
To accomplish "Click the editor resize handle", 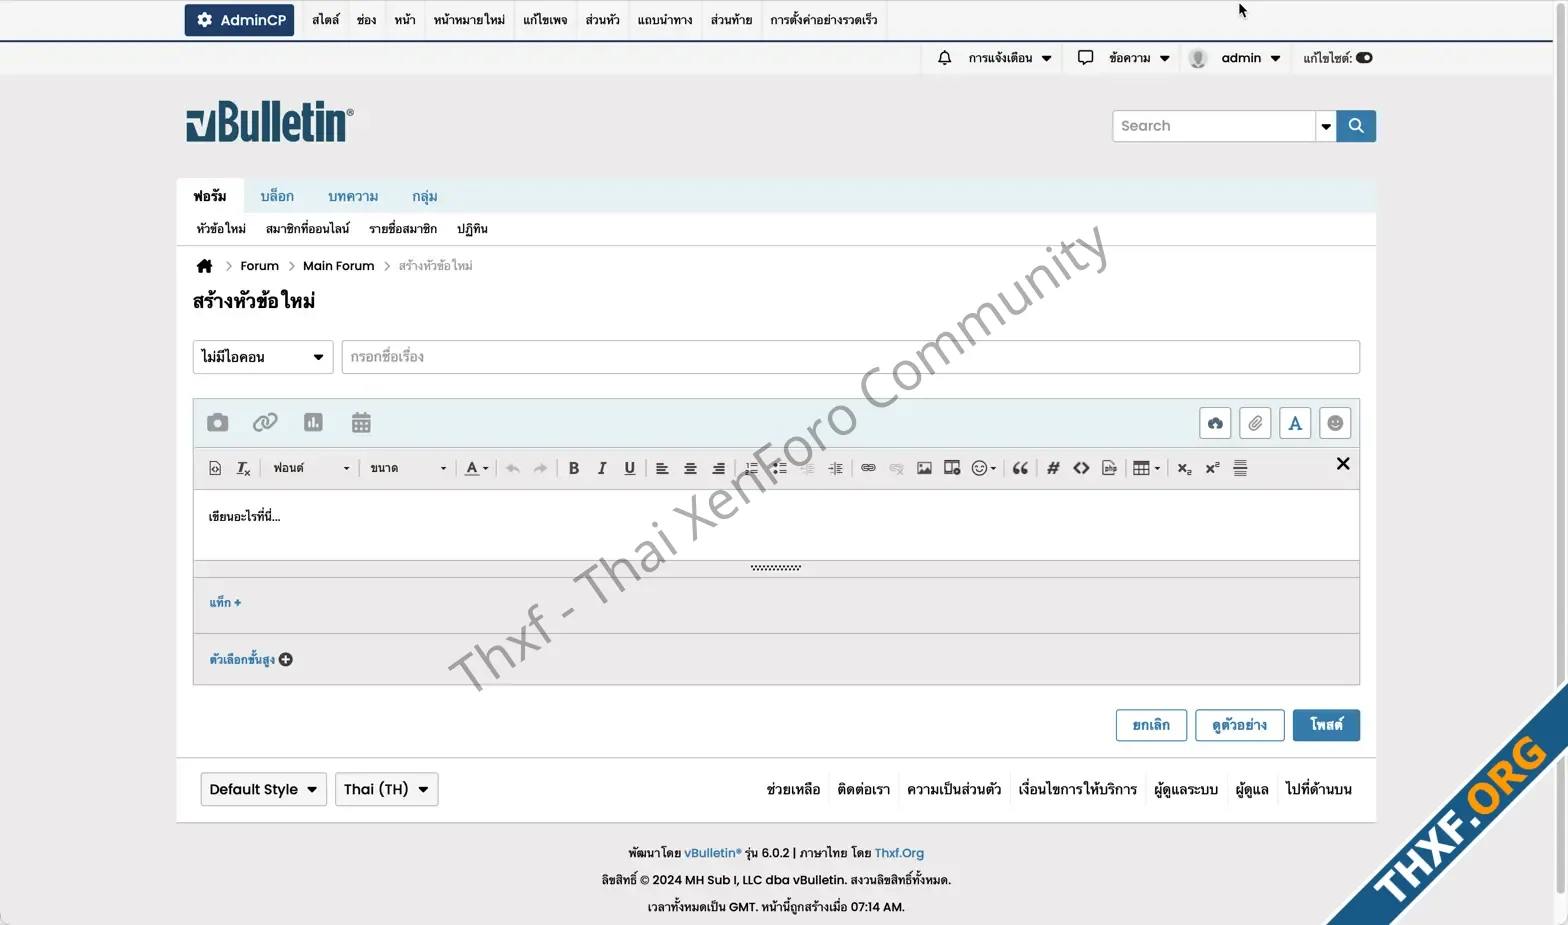I will [776, 568].
